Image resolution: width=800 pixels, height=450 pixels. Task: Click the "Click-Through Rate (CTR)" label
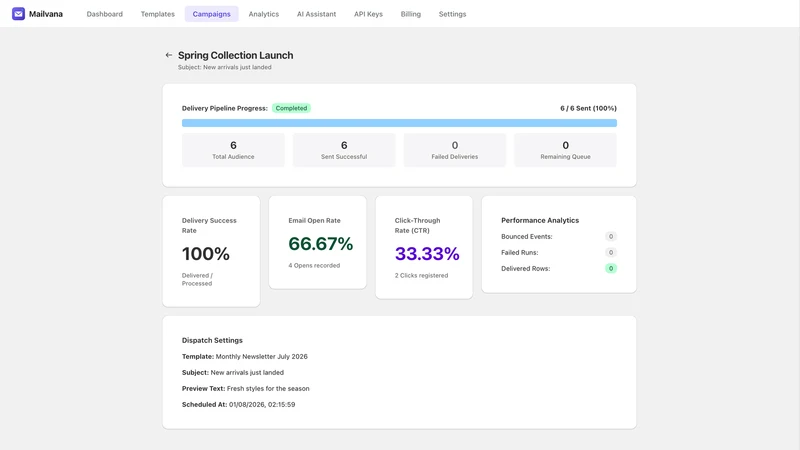point(417,226)
